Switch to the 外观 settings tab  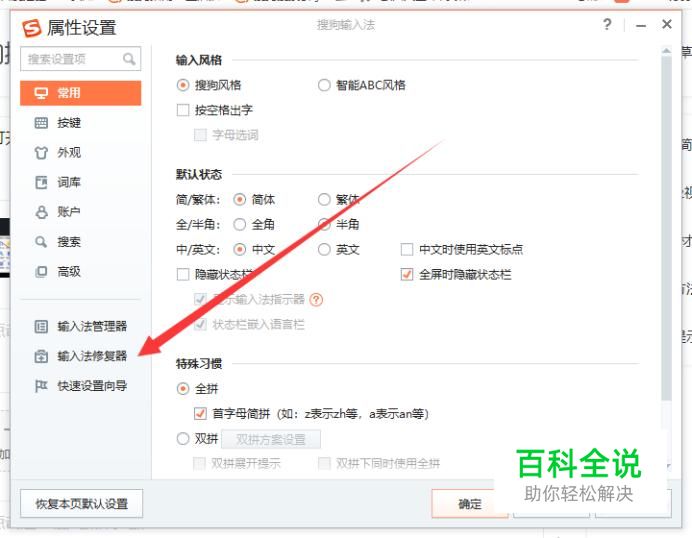(81, 153)
